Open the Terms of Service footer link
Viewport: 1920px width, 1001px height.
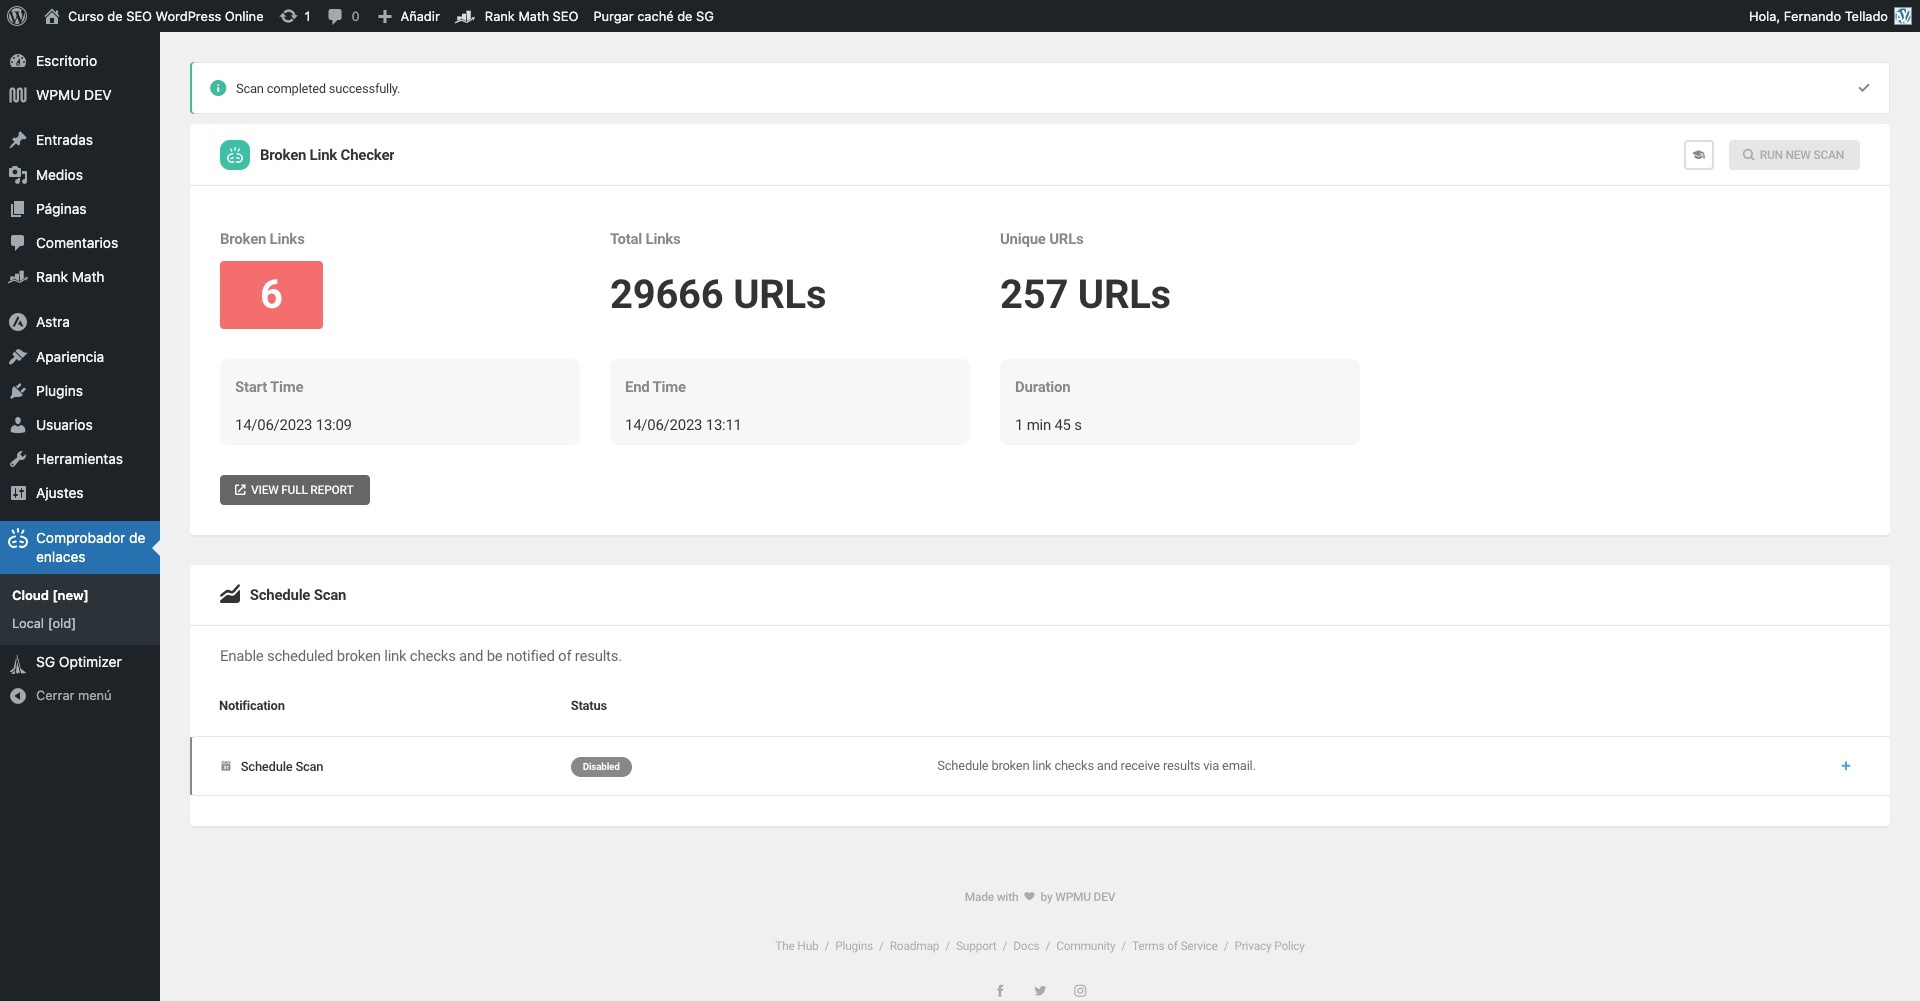[1175, 946]
